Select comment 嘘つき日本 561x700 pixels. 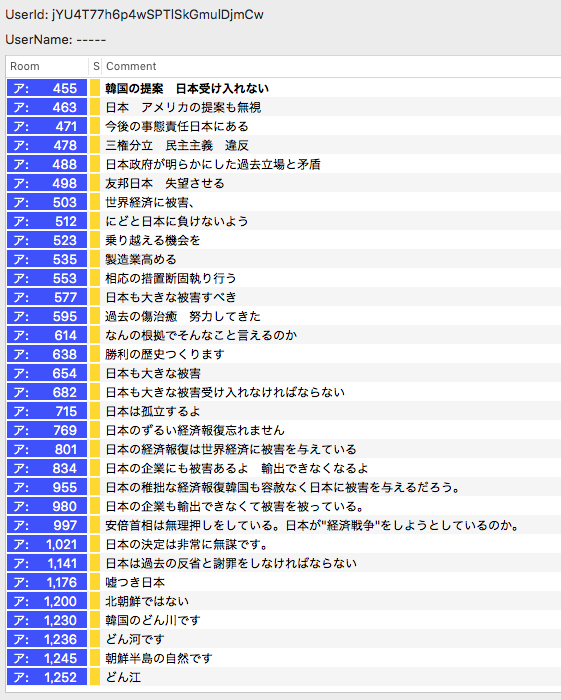(135, 582)
